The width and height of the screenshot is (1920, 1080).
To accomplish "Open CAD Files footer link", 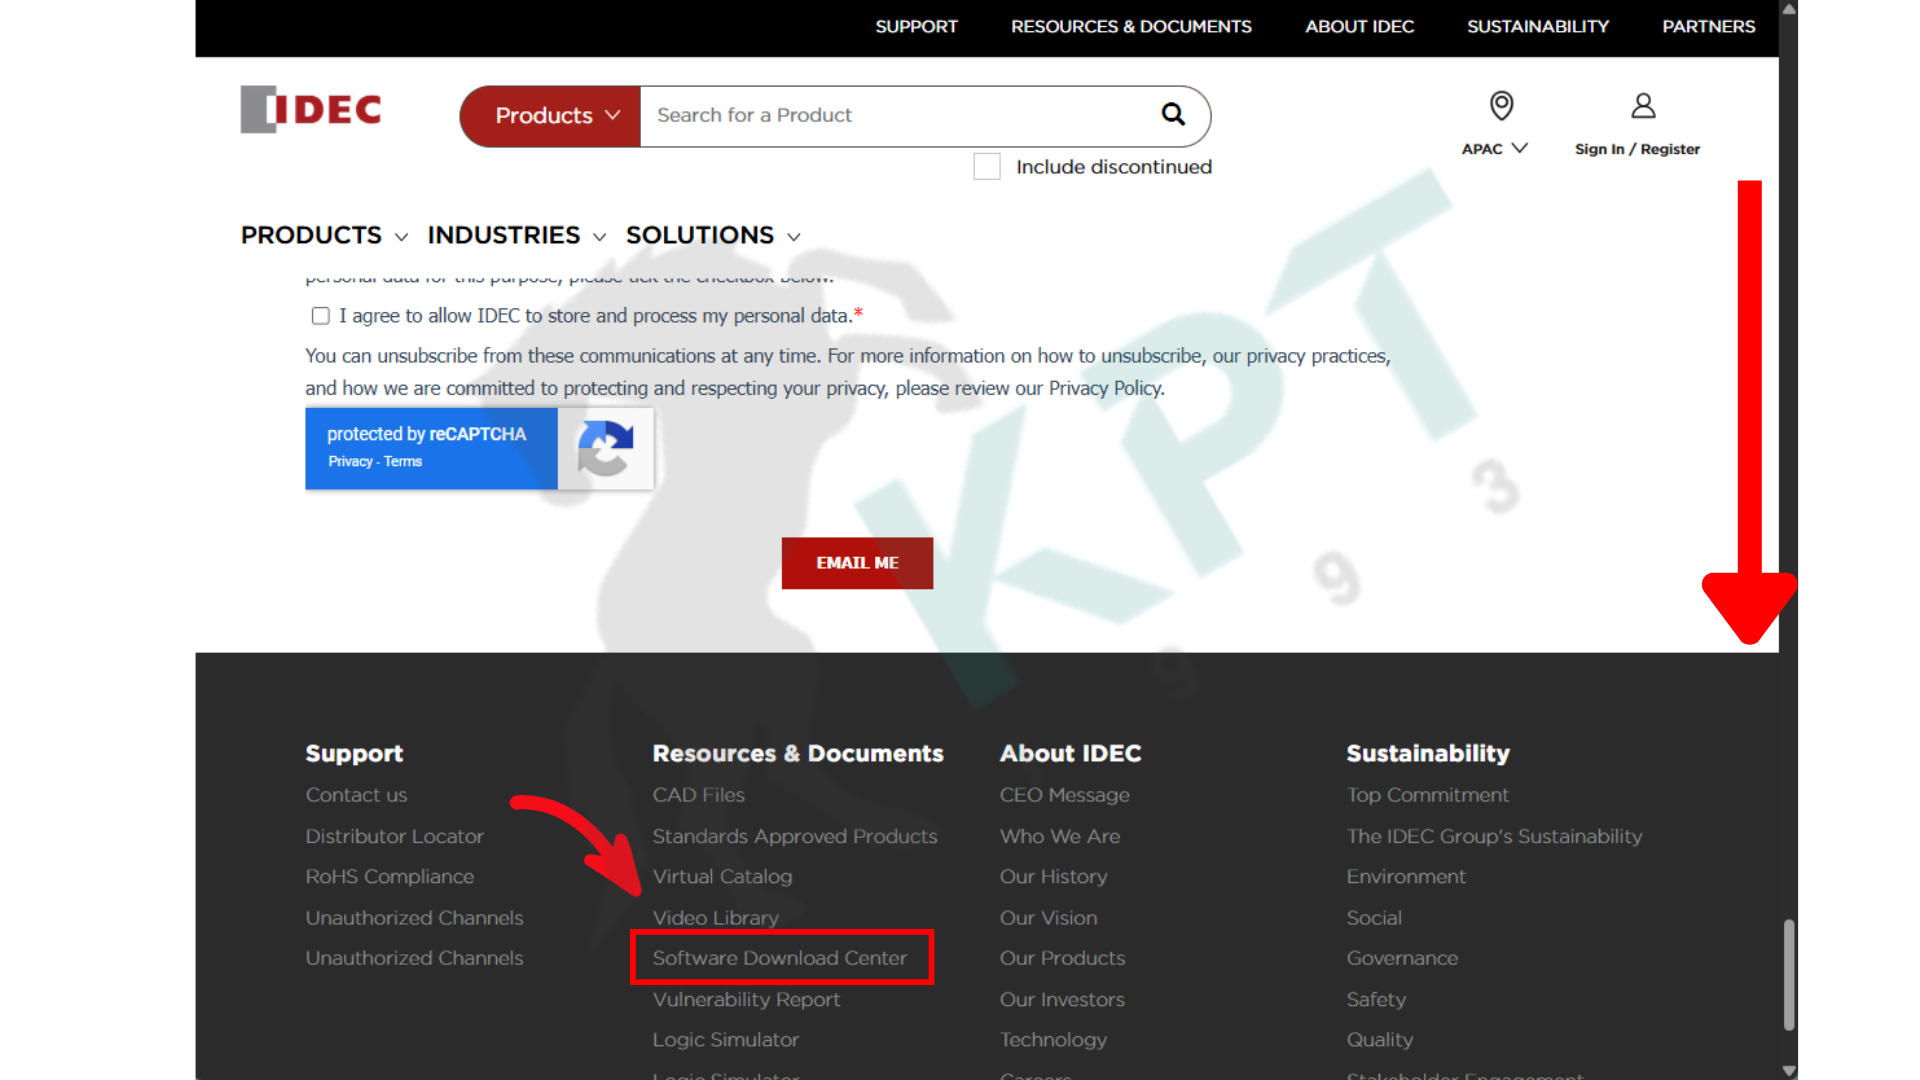I will click(698, 795).
